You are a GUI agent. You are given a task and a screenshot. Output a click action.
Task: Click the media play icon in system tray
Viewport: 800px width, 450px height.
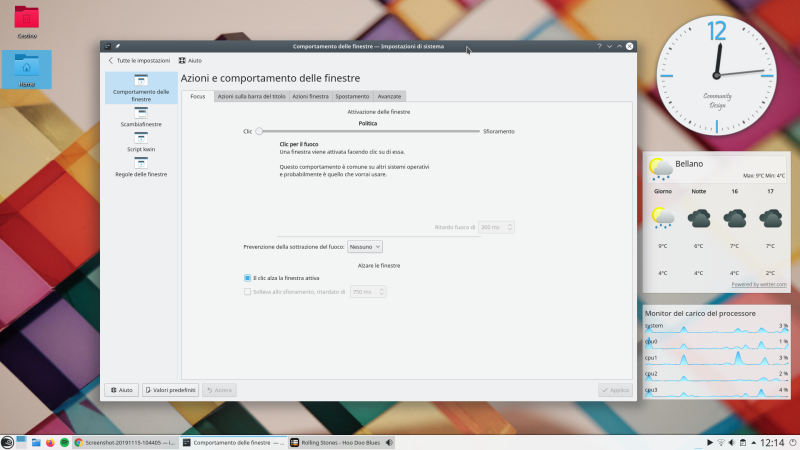pos(710,442)
